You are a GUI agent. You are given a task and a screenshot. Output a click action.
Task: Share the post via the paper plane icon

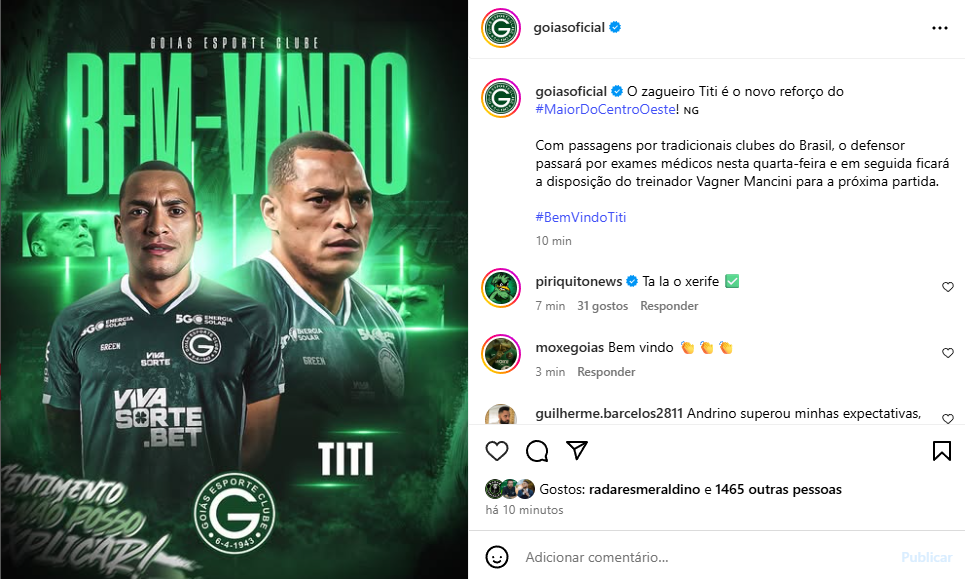point(577,450)
